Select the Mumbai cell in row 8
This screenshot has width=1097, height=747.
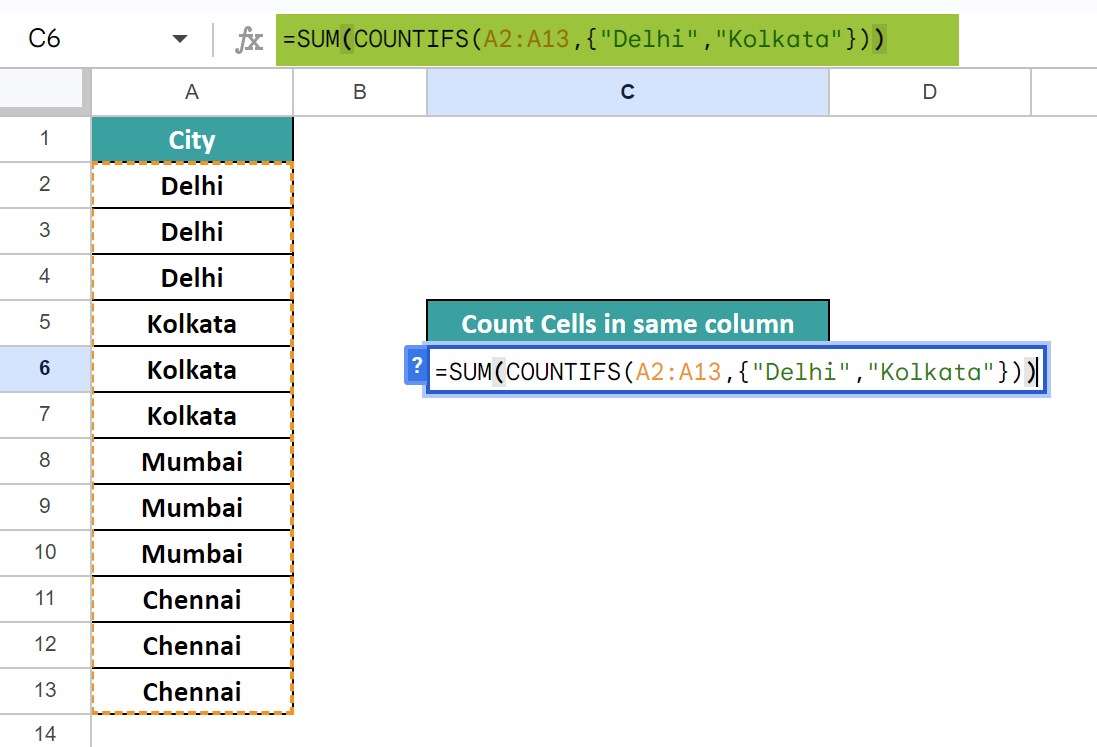(192, 462)
